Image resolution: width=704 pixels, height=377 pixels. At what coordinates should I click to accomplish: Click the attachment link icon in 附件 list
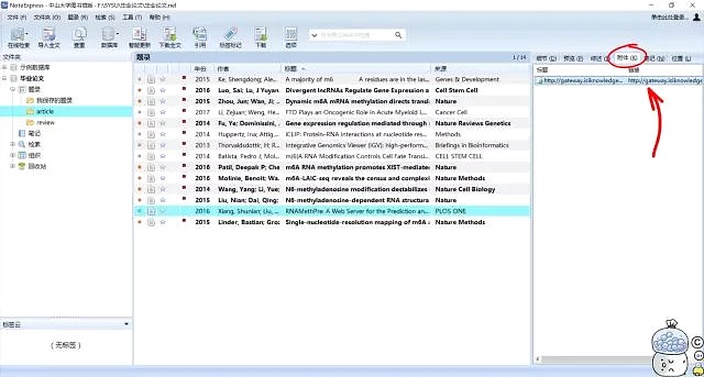pyautogui.click(x=540, y=81)
